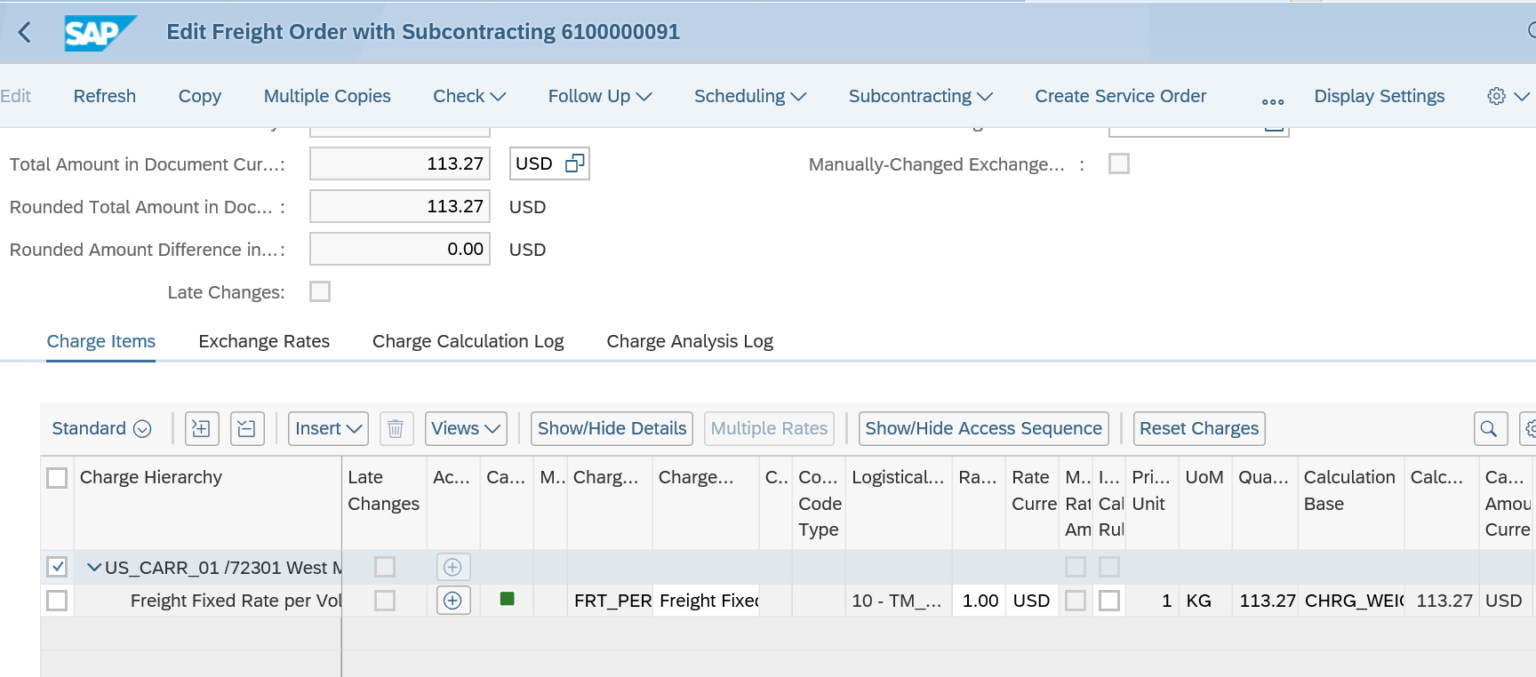This screenshot has width=1536, height=677.
Task: Click the Create Service Order button
Action: (1120, 95)
